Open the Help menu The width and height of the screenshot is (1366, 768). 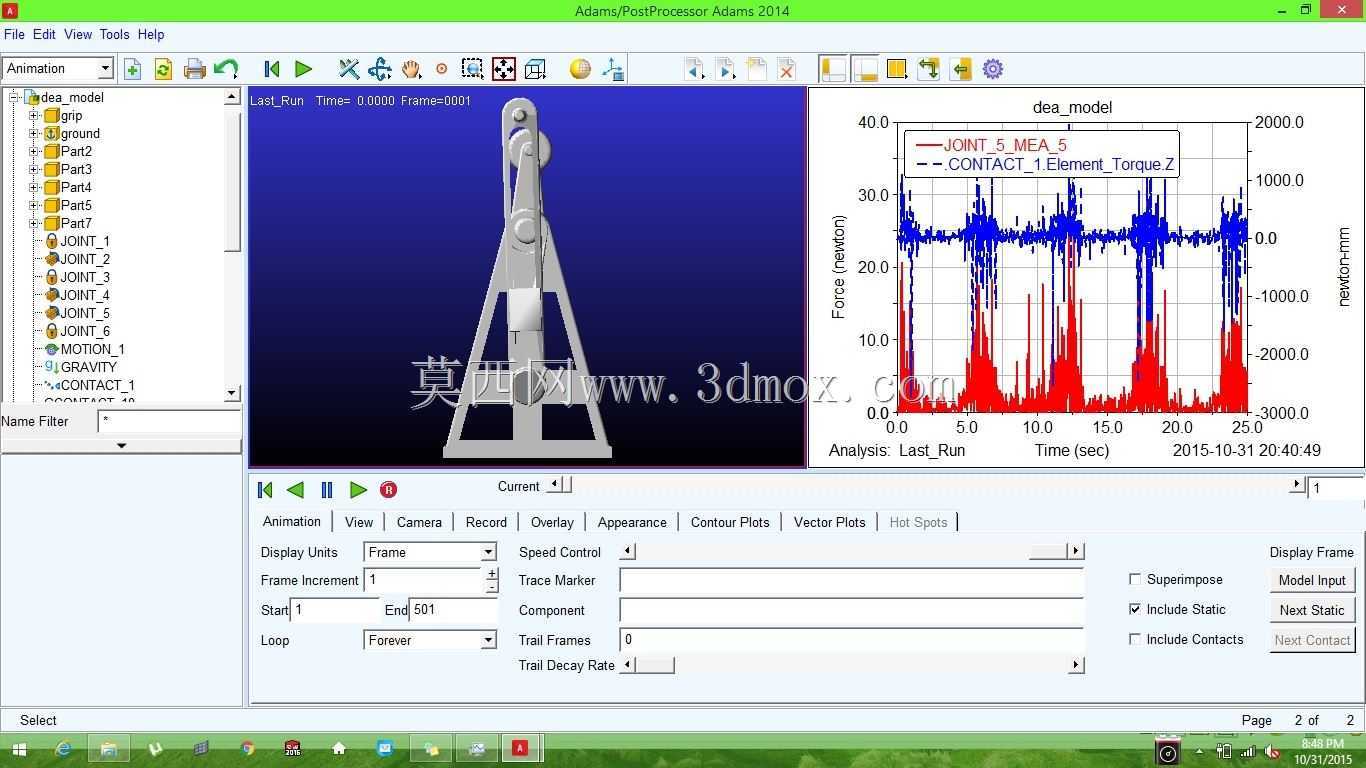[151, 34]
